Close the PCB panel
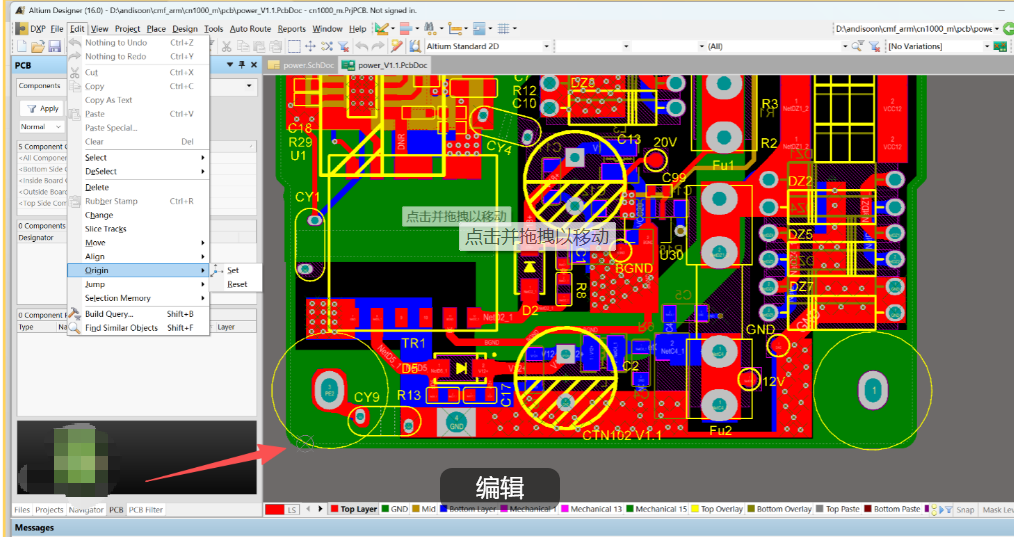1014x537 pixels. (x=254, y=65)
